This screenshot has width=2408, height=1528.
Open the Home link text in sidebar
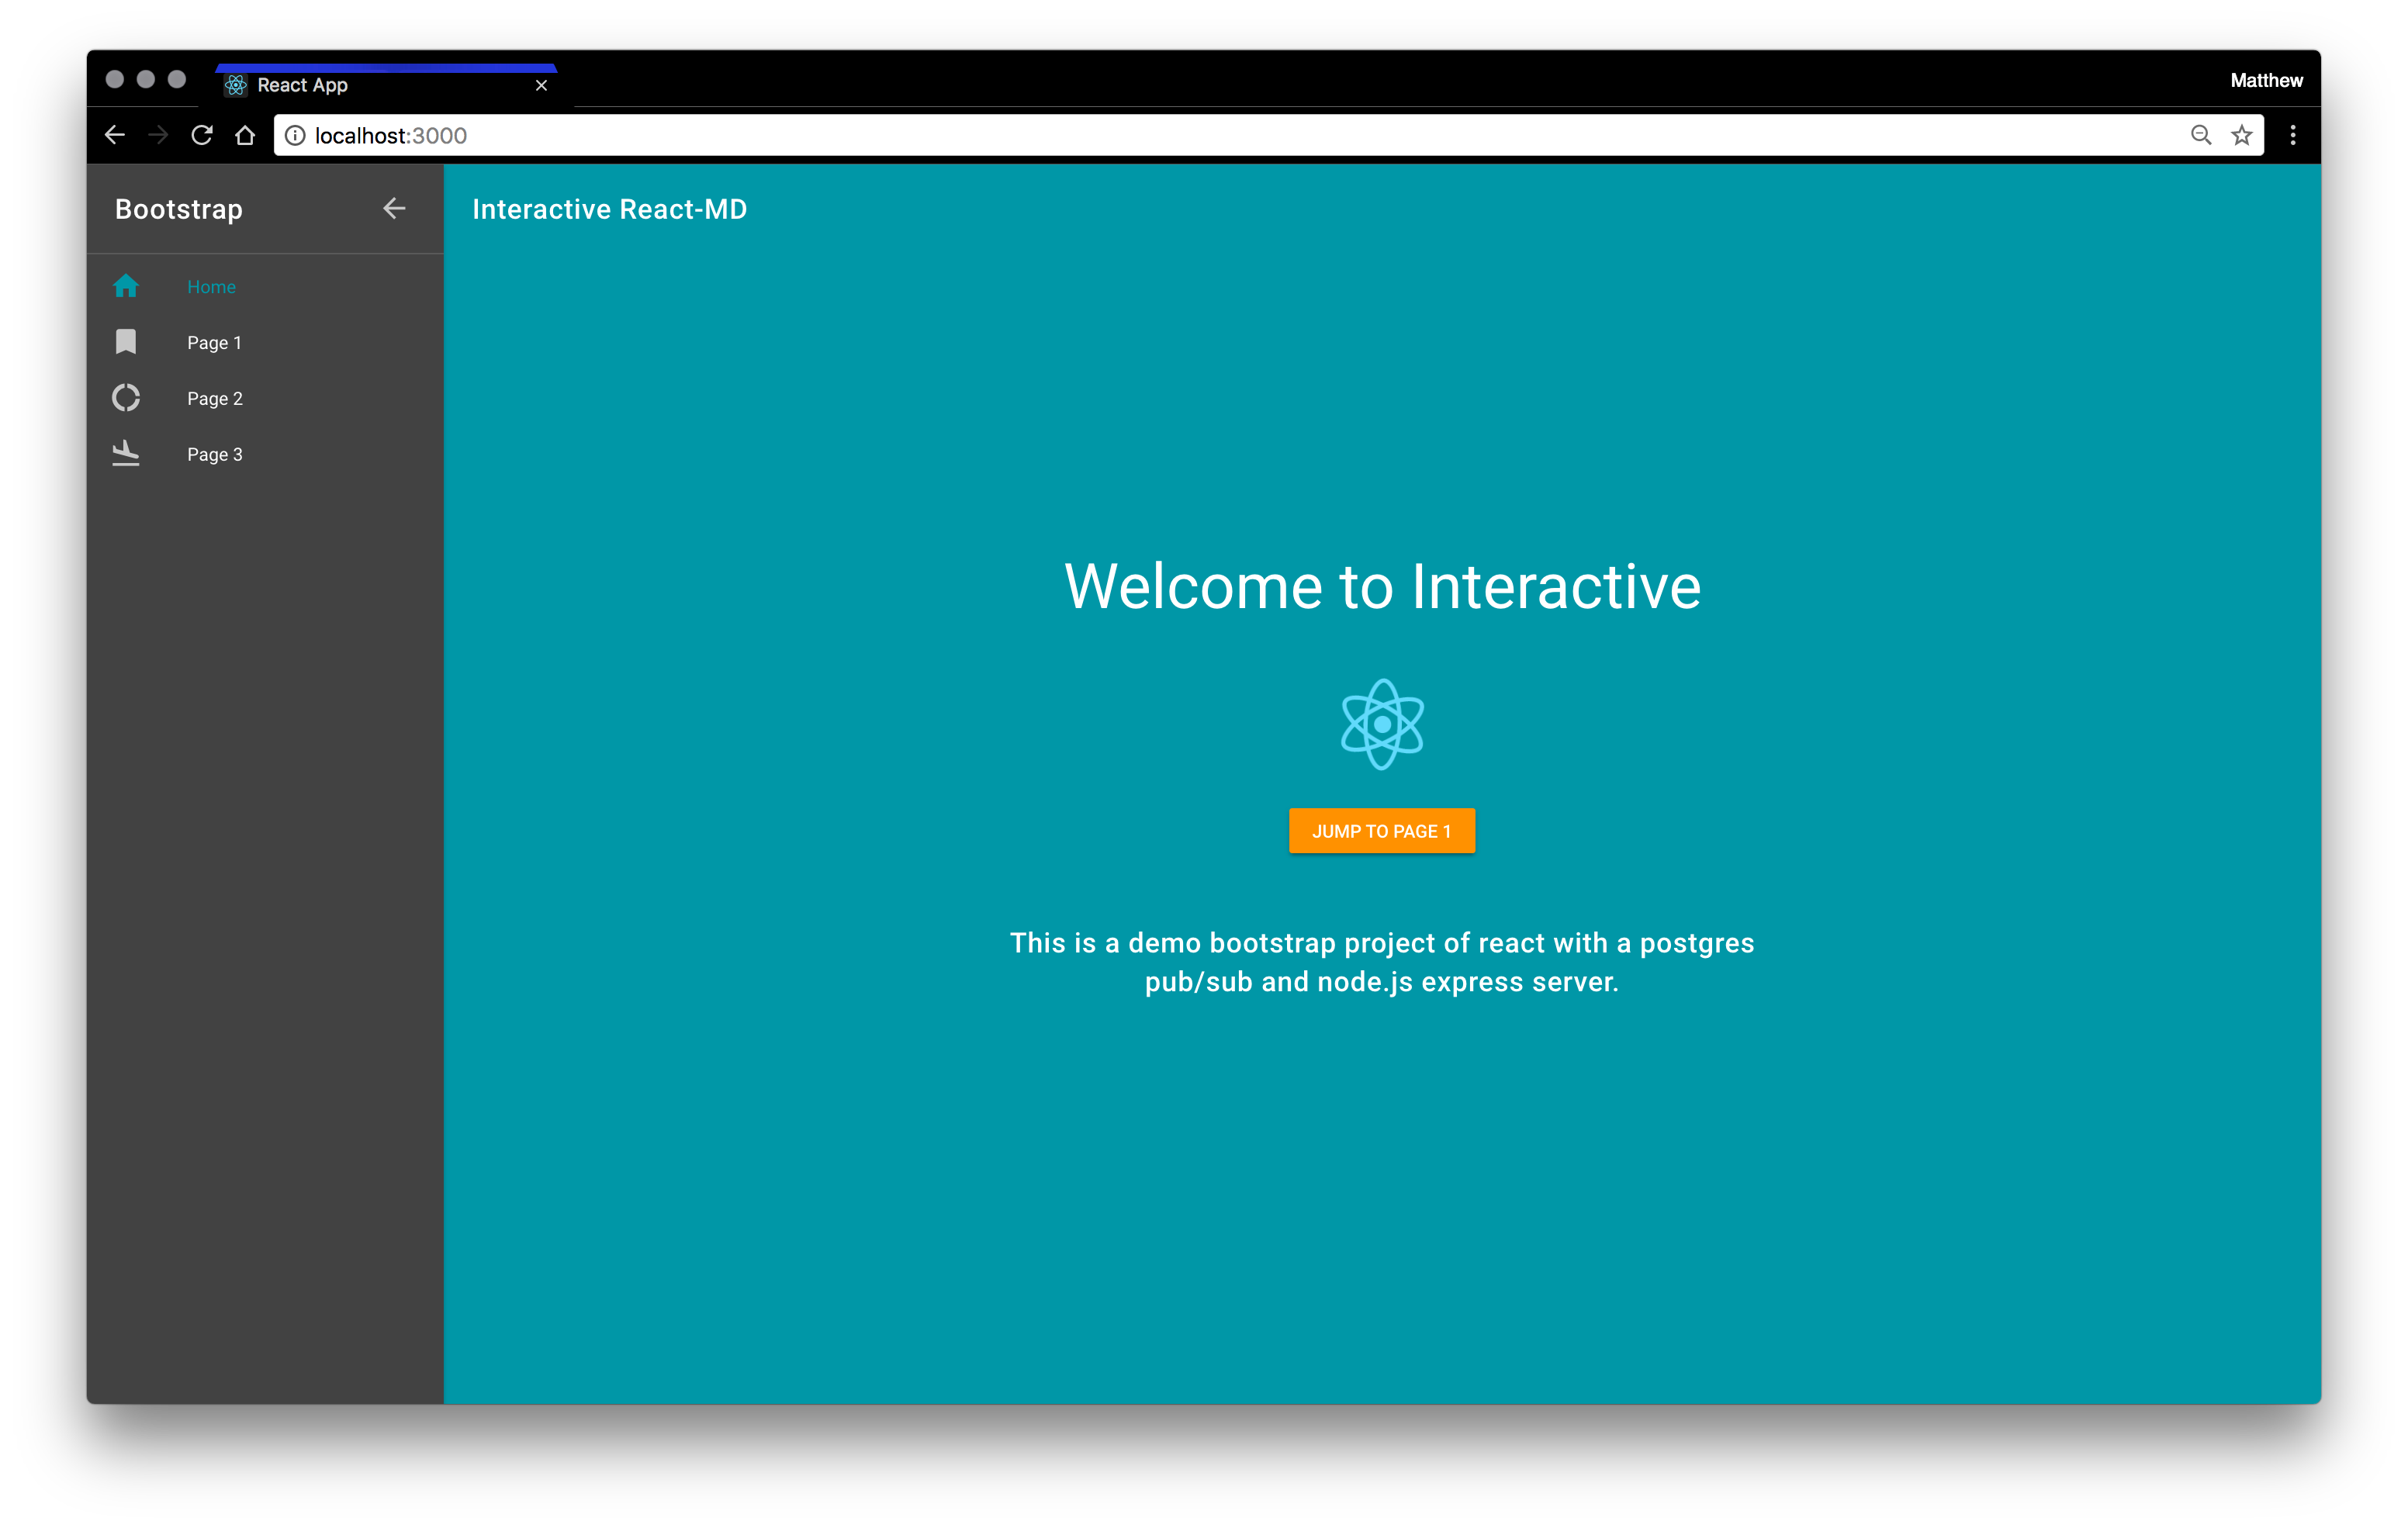(x=211, y=287)
